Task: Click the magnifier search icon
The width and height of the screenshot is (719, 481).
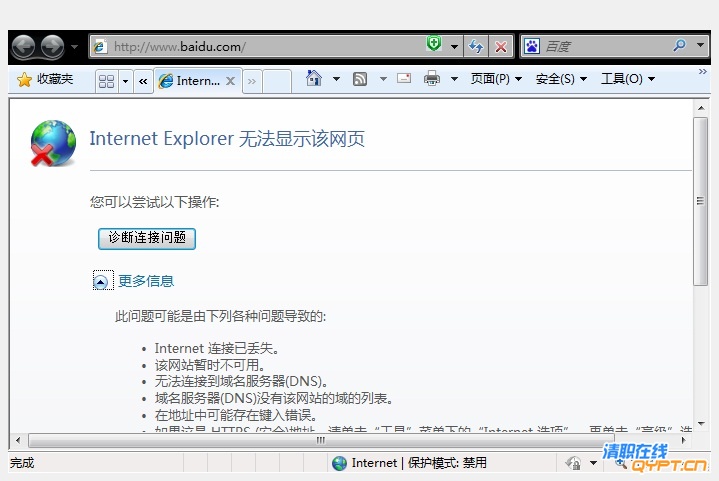Action: click(680, 45)
